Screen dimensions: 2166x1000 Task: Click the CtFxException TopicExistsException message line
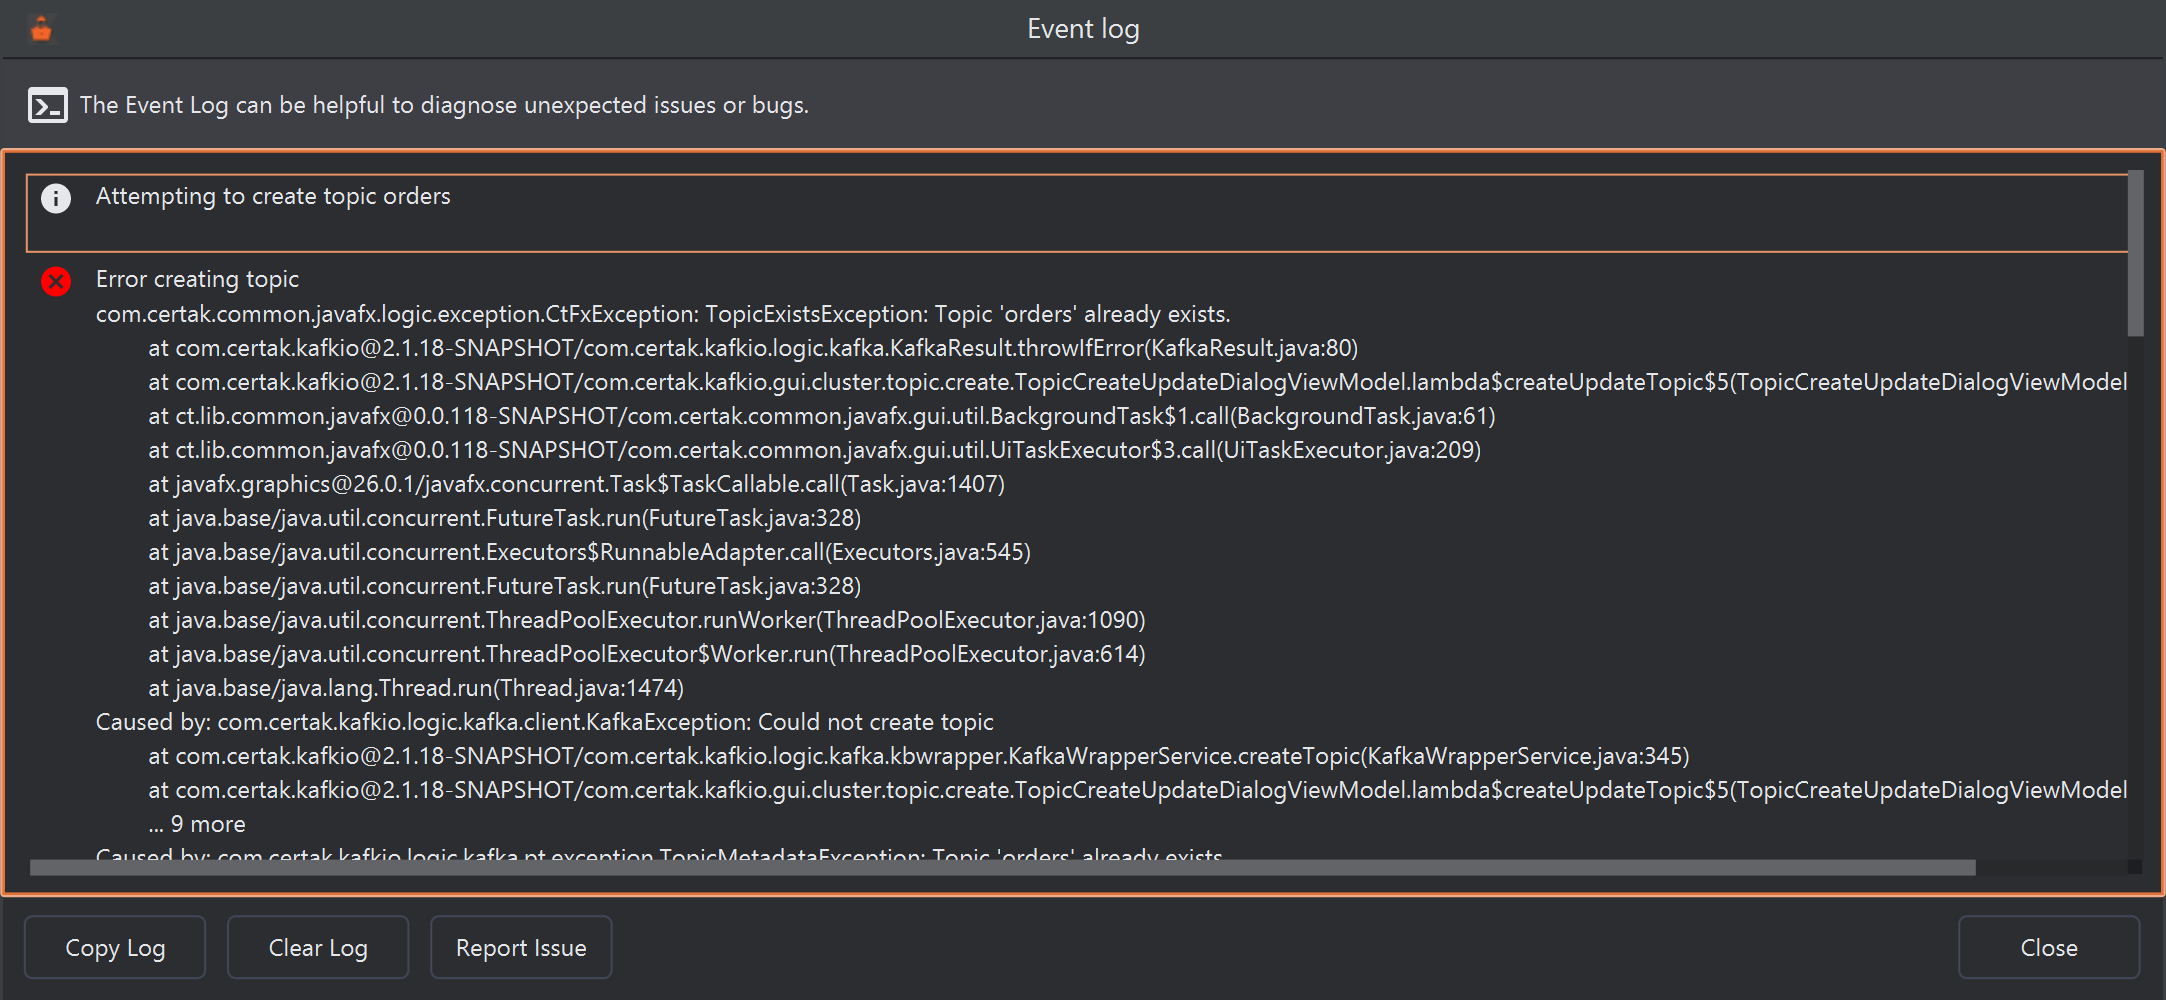[663, 314]
